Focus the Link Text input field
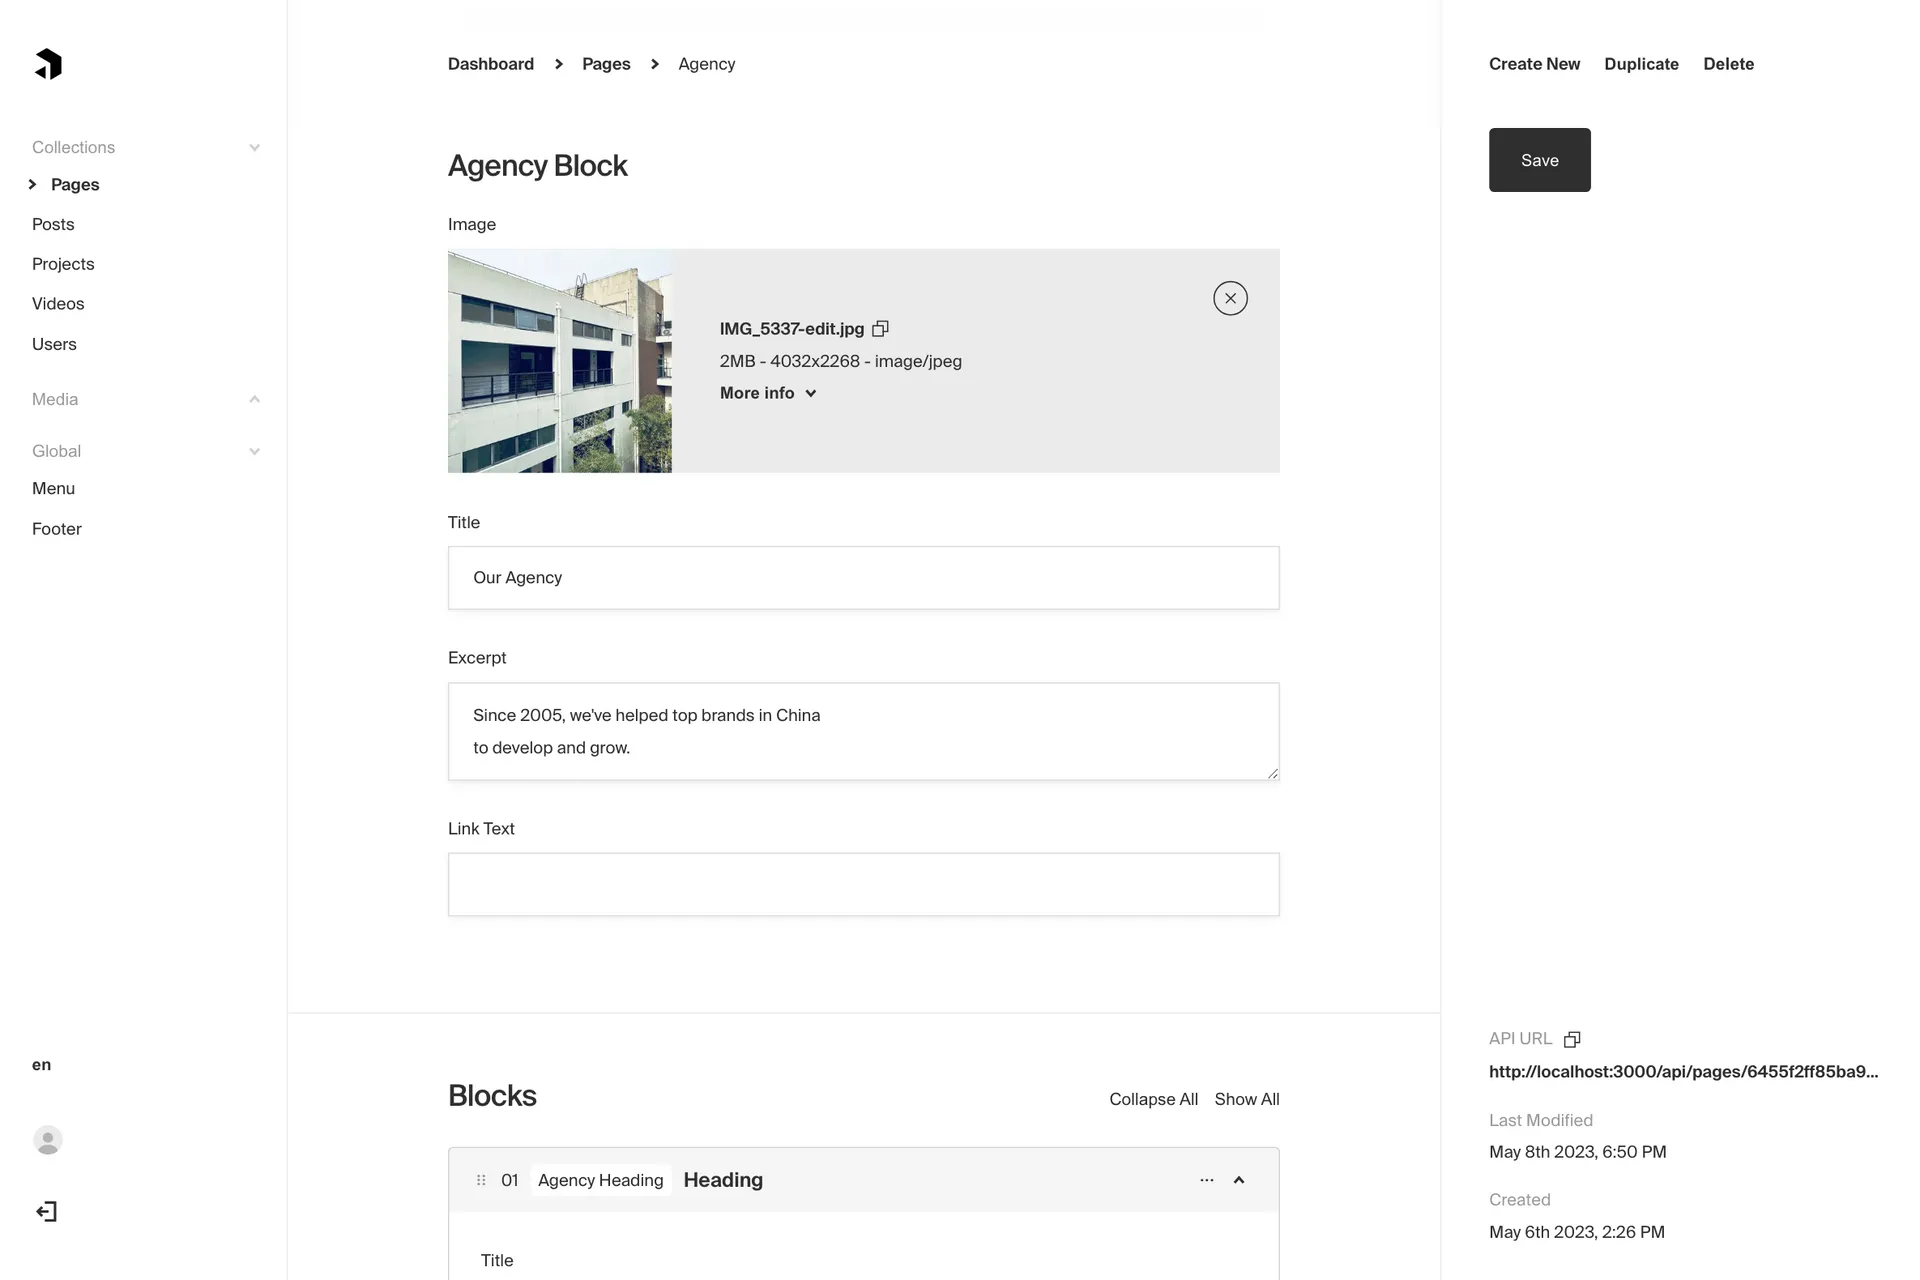The height and width of the screenshot is (1280, 1920). point(863,884)
